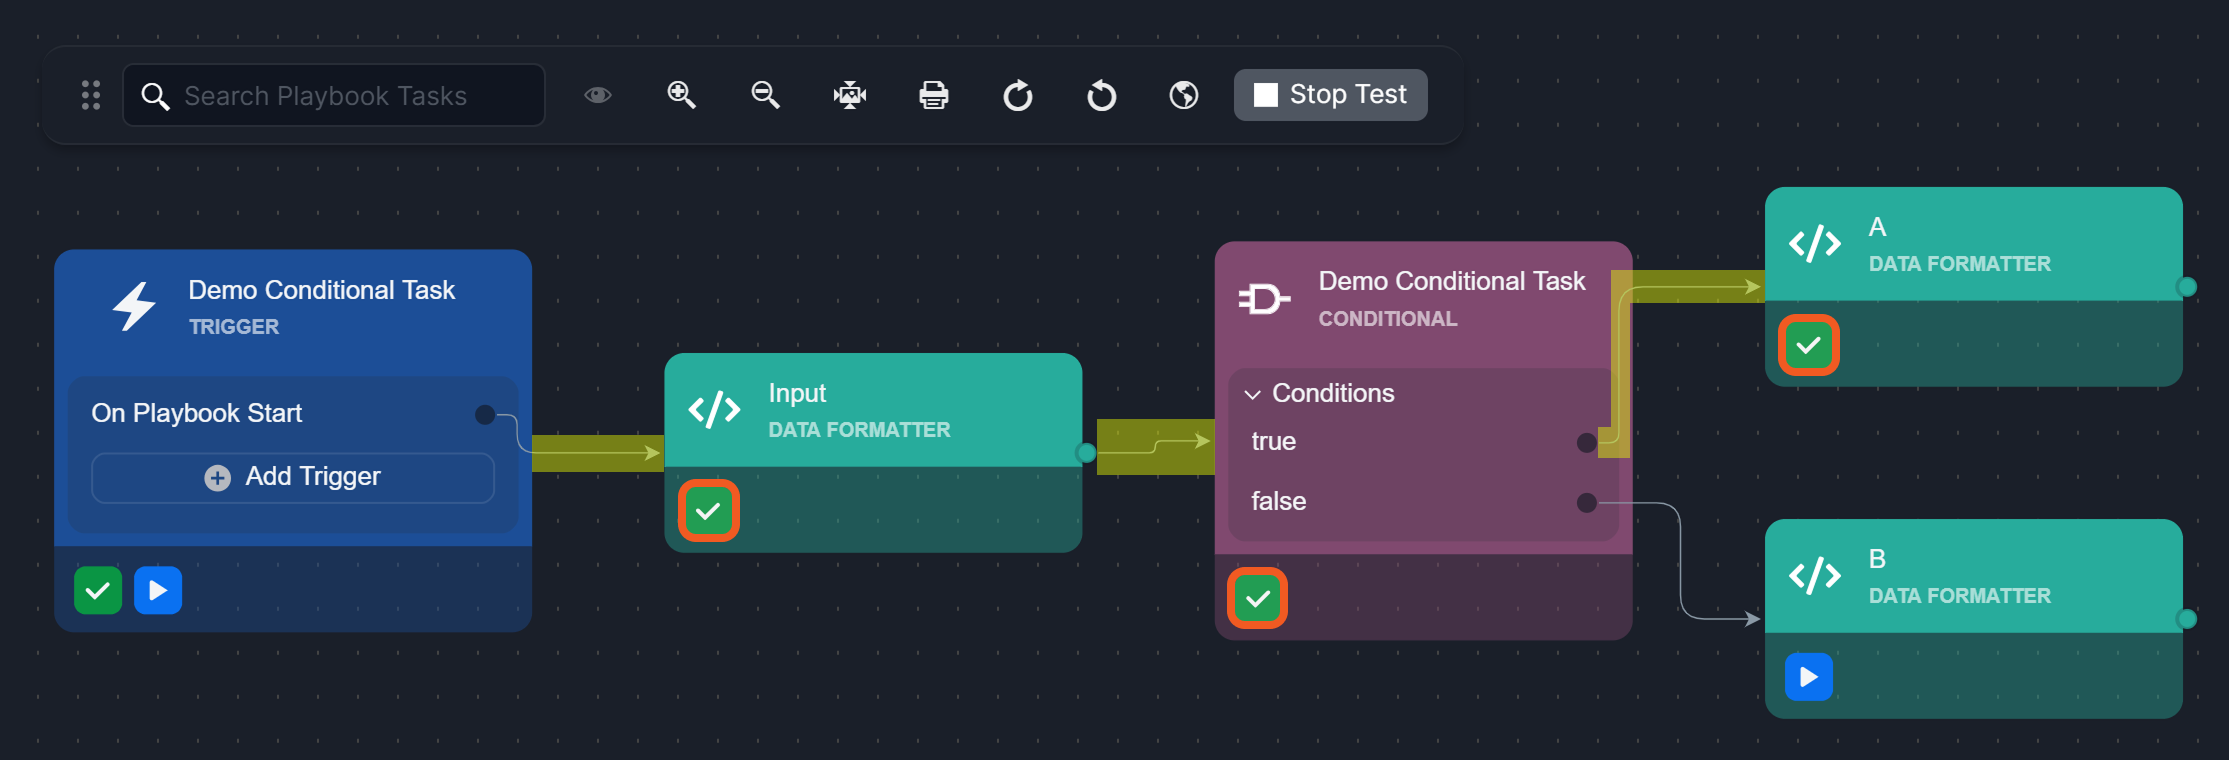2229x760 pixels.
Task: Click the undo counterclockwise arrow icon
Action: click(x=1101, y=96)
